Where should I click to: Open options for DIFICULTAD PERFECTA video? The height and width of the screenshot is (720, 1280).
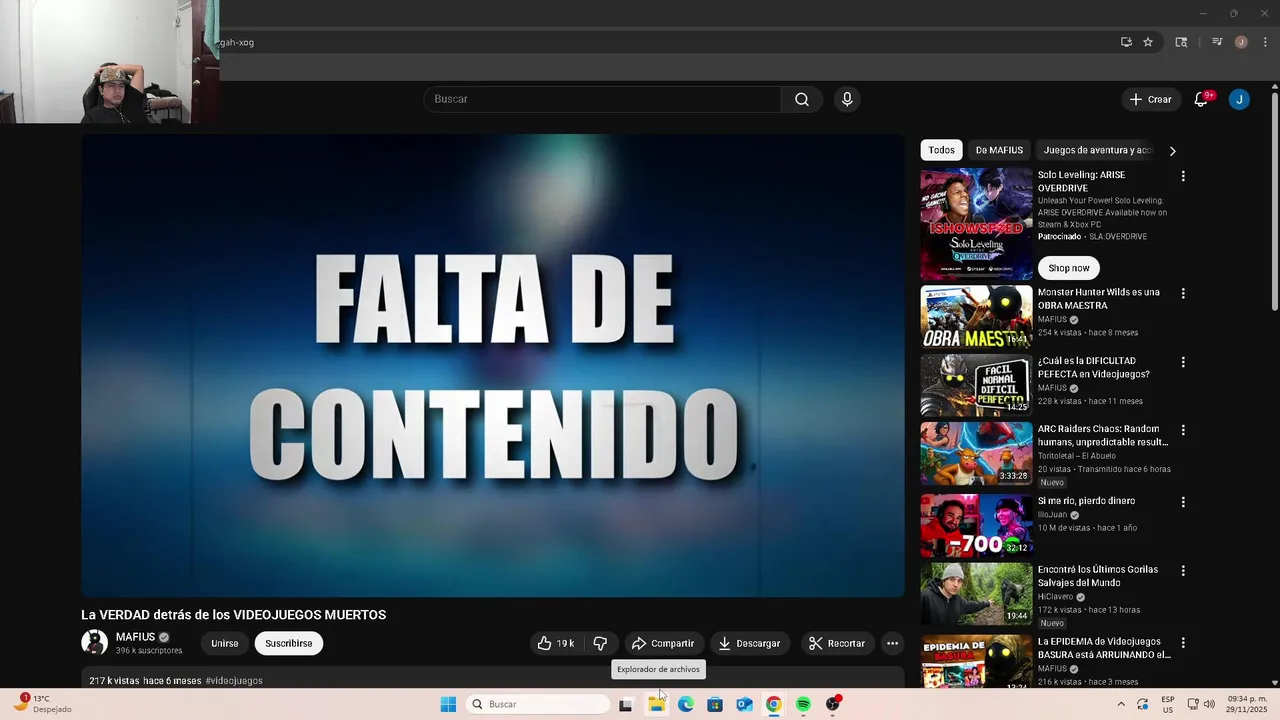pos(1183,362)
